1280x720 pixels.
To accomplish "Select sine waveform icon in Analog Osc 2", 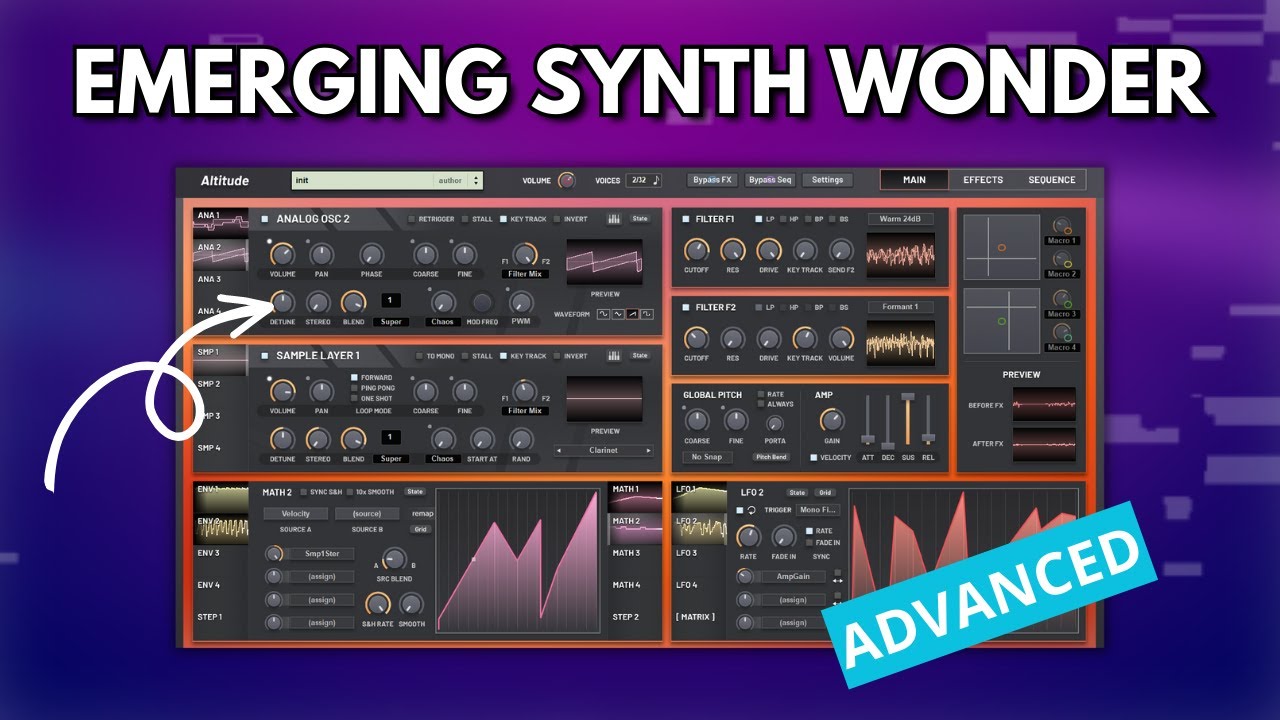I will [x=604, y=314].
